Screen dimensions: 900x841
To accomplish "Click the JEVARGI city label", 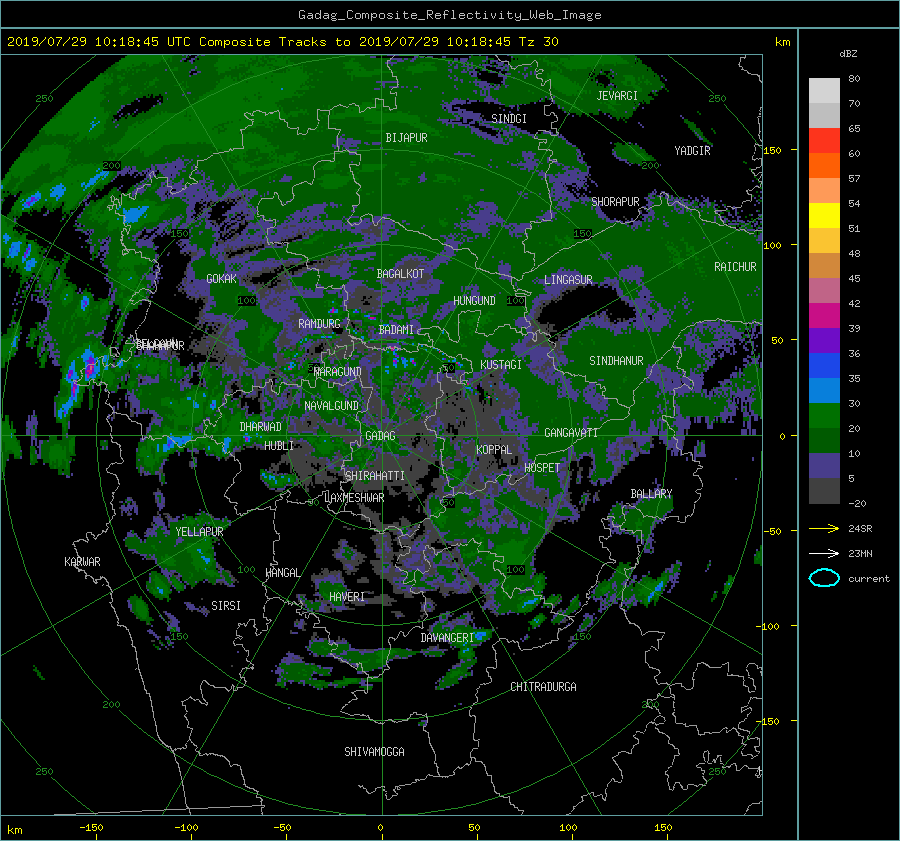I will [x=617, y=96].
